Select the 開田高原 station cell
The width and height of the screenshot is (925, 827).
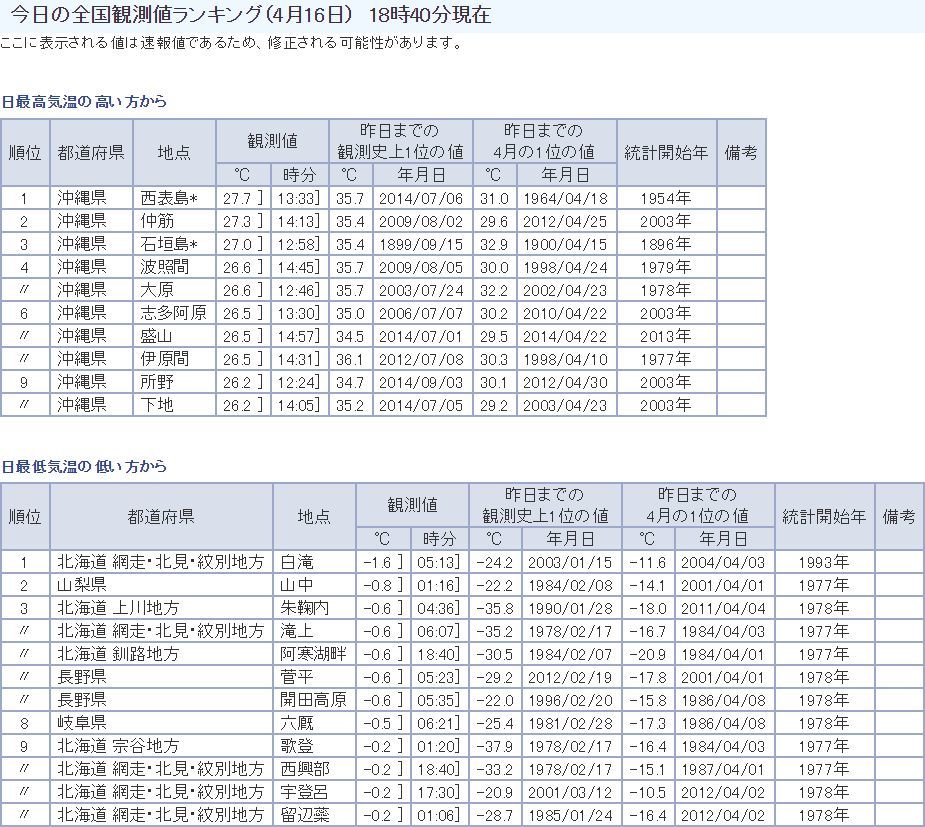(x=313, y=700)
